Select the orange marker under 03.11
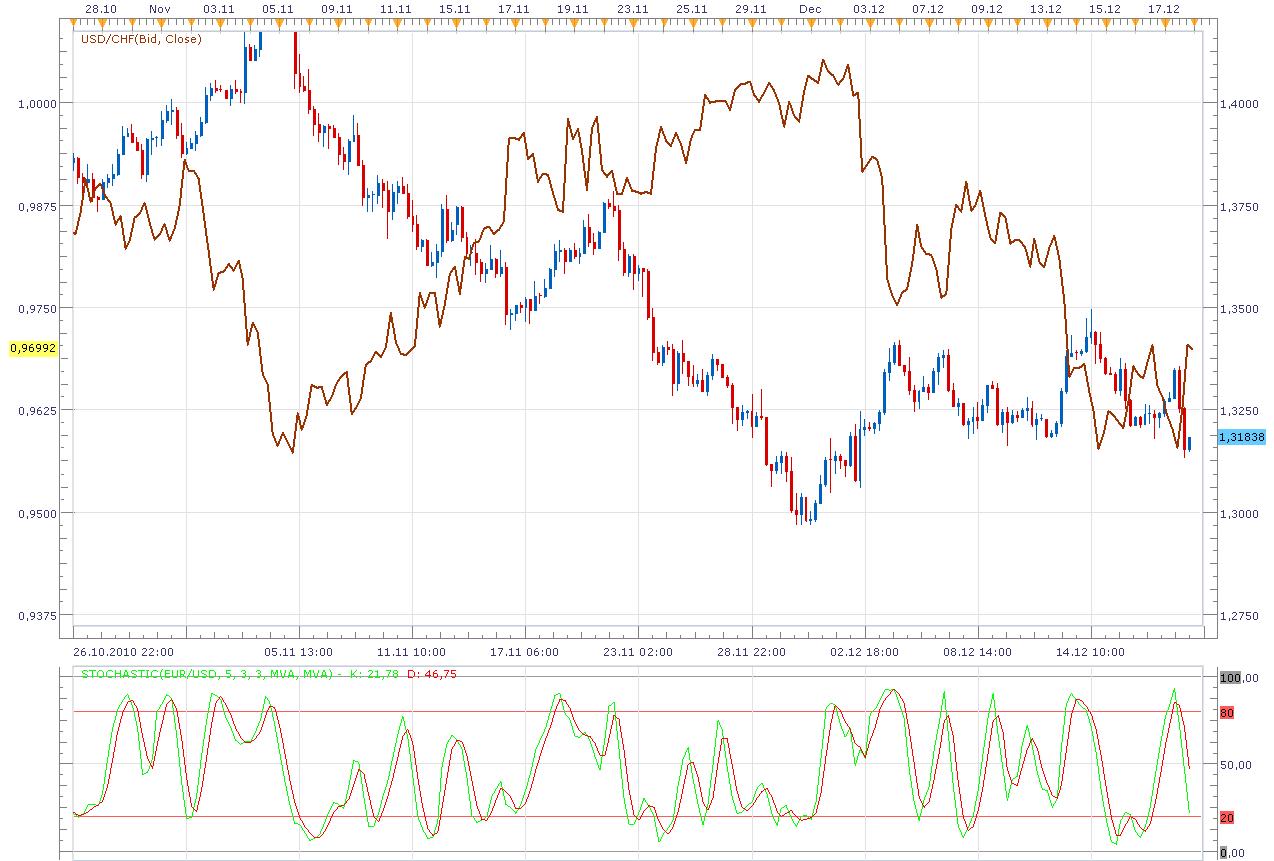Image resolution: width=1274 pixels, height=861 pixels. coord(218,21)
